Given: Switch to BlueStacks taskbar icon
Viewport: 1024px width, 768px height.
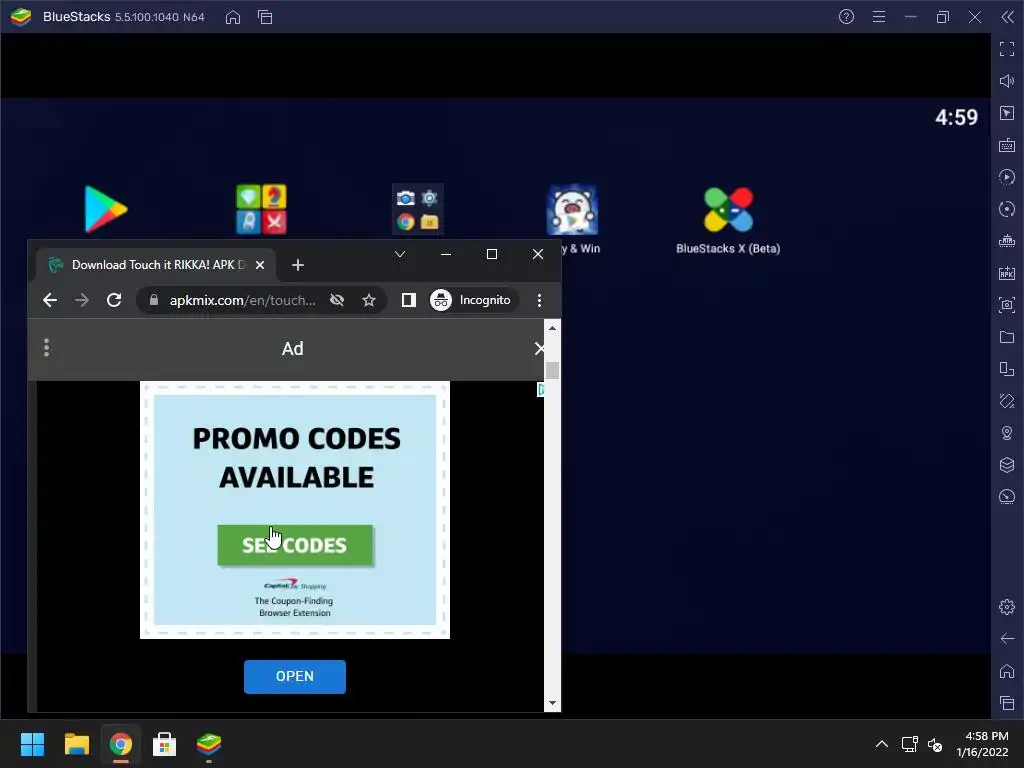Looking at the screenshot, I should coord(209,744).
